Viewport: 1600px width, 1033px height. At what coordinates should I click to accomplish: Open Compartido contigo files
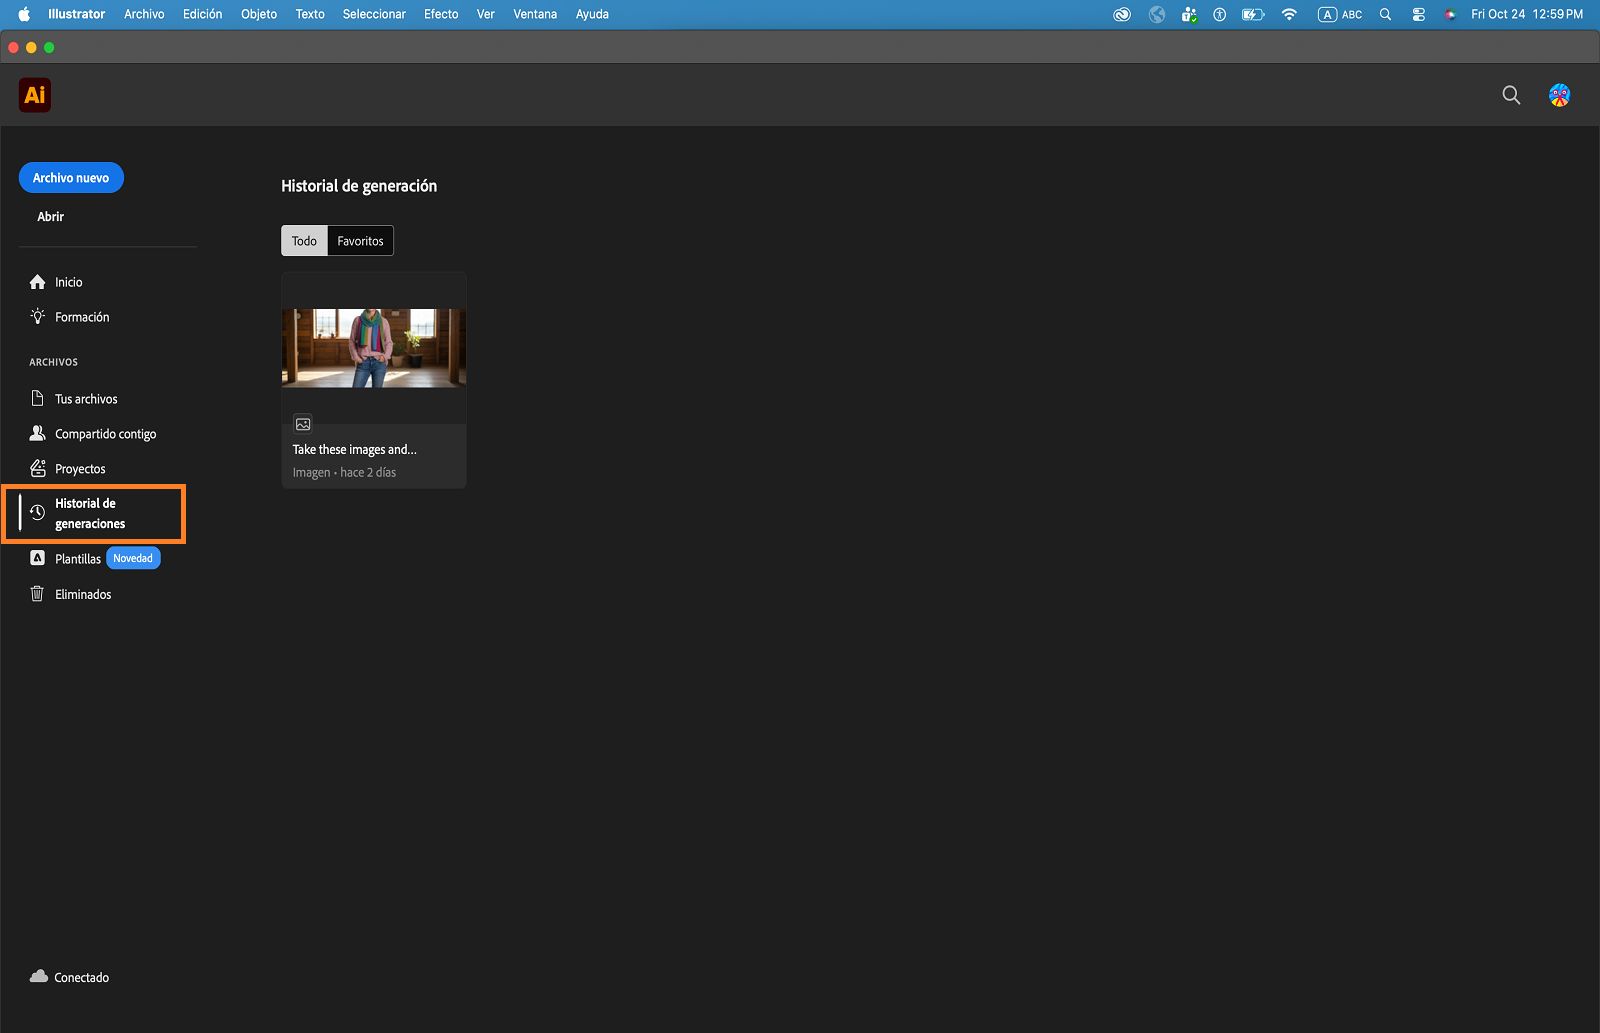[x=105, y=433]
